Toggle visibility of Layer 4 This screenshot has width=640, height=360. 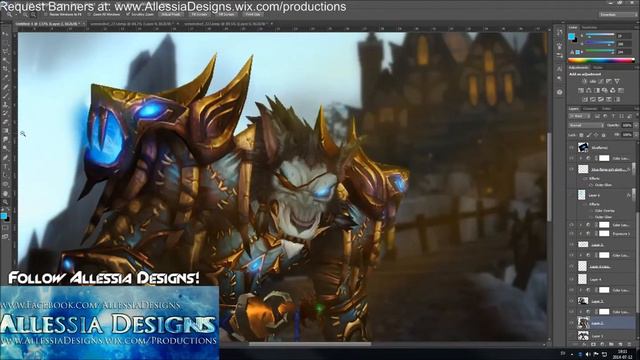571,280
